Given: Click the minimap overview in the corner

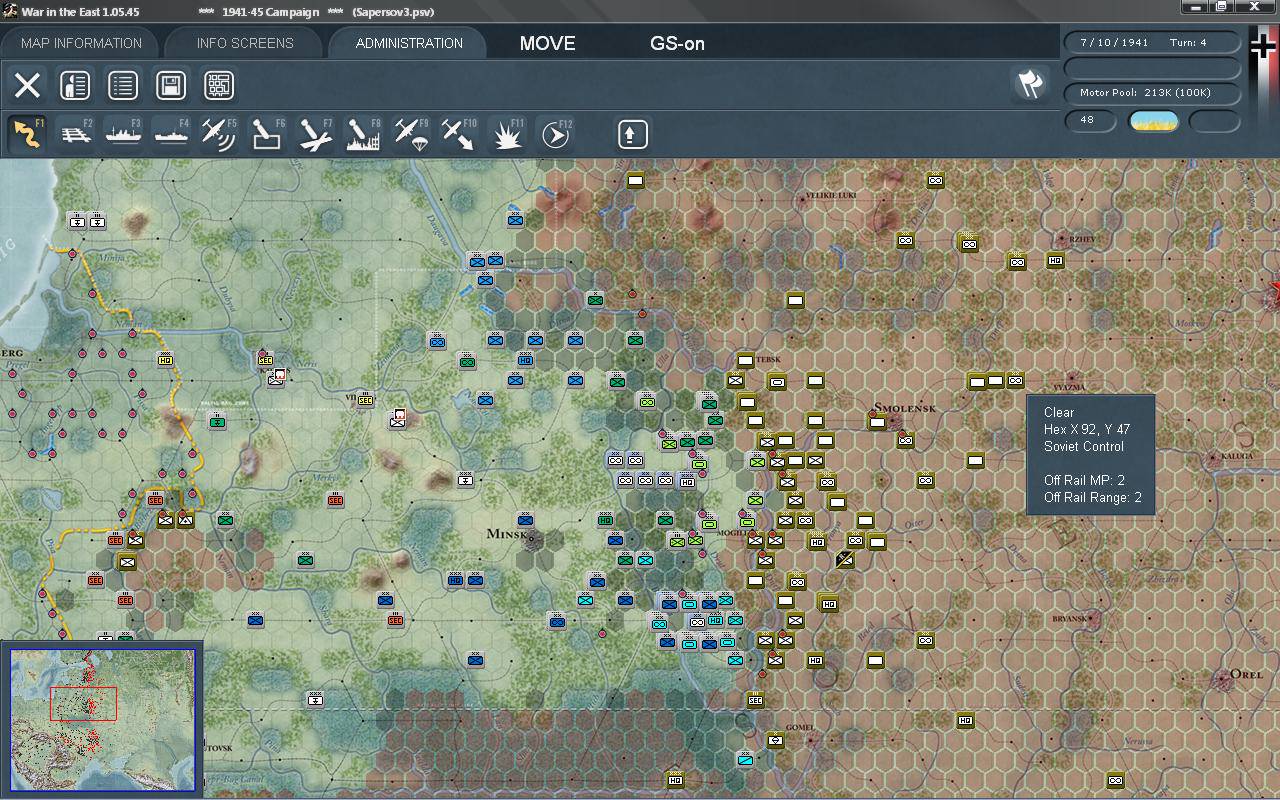Looking at the screenshot, I should coord(103,720).
